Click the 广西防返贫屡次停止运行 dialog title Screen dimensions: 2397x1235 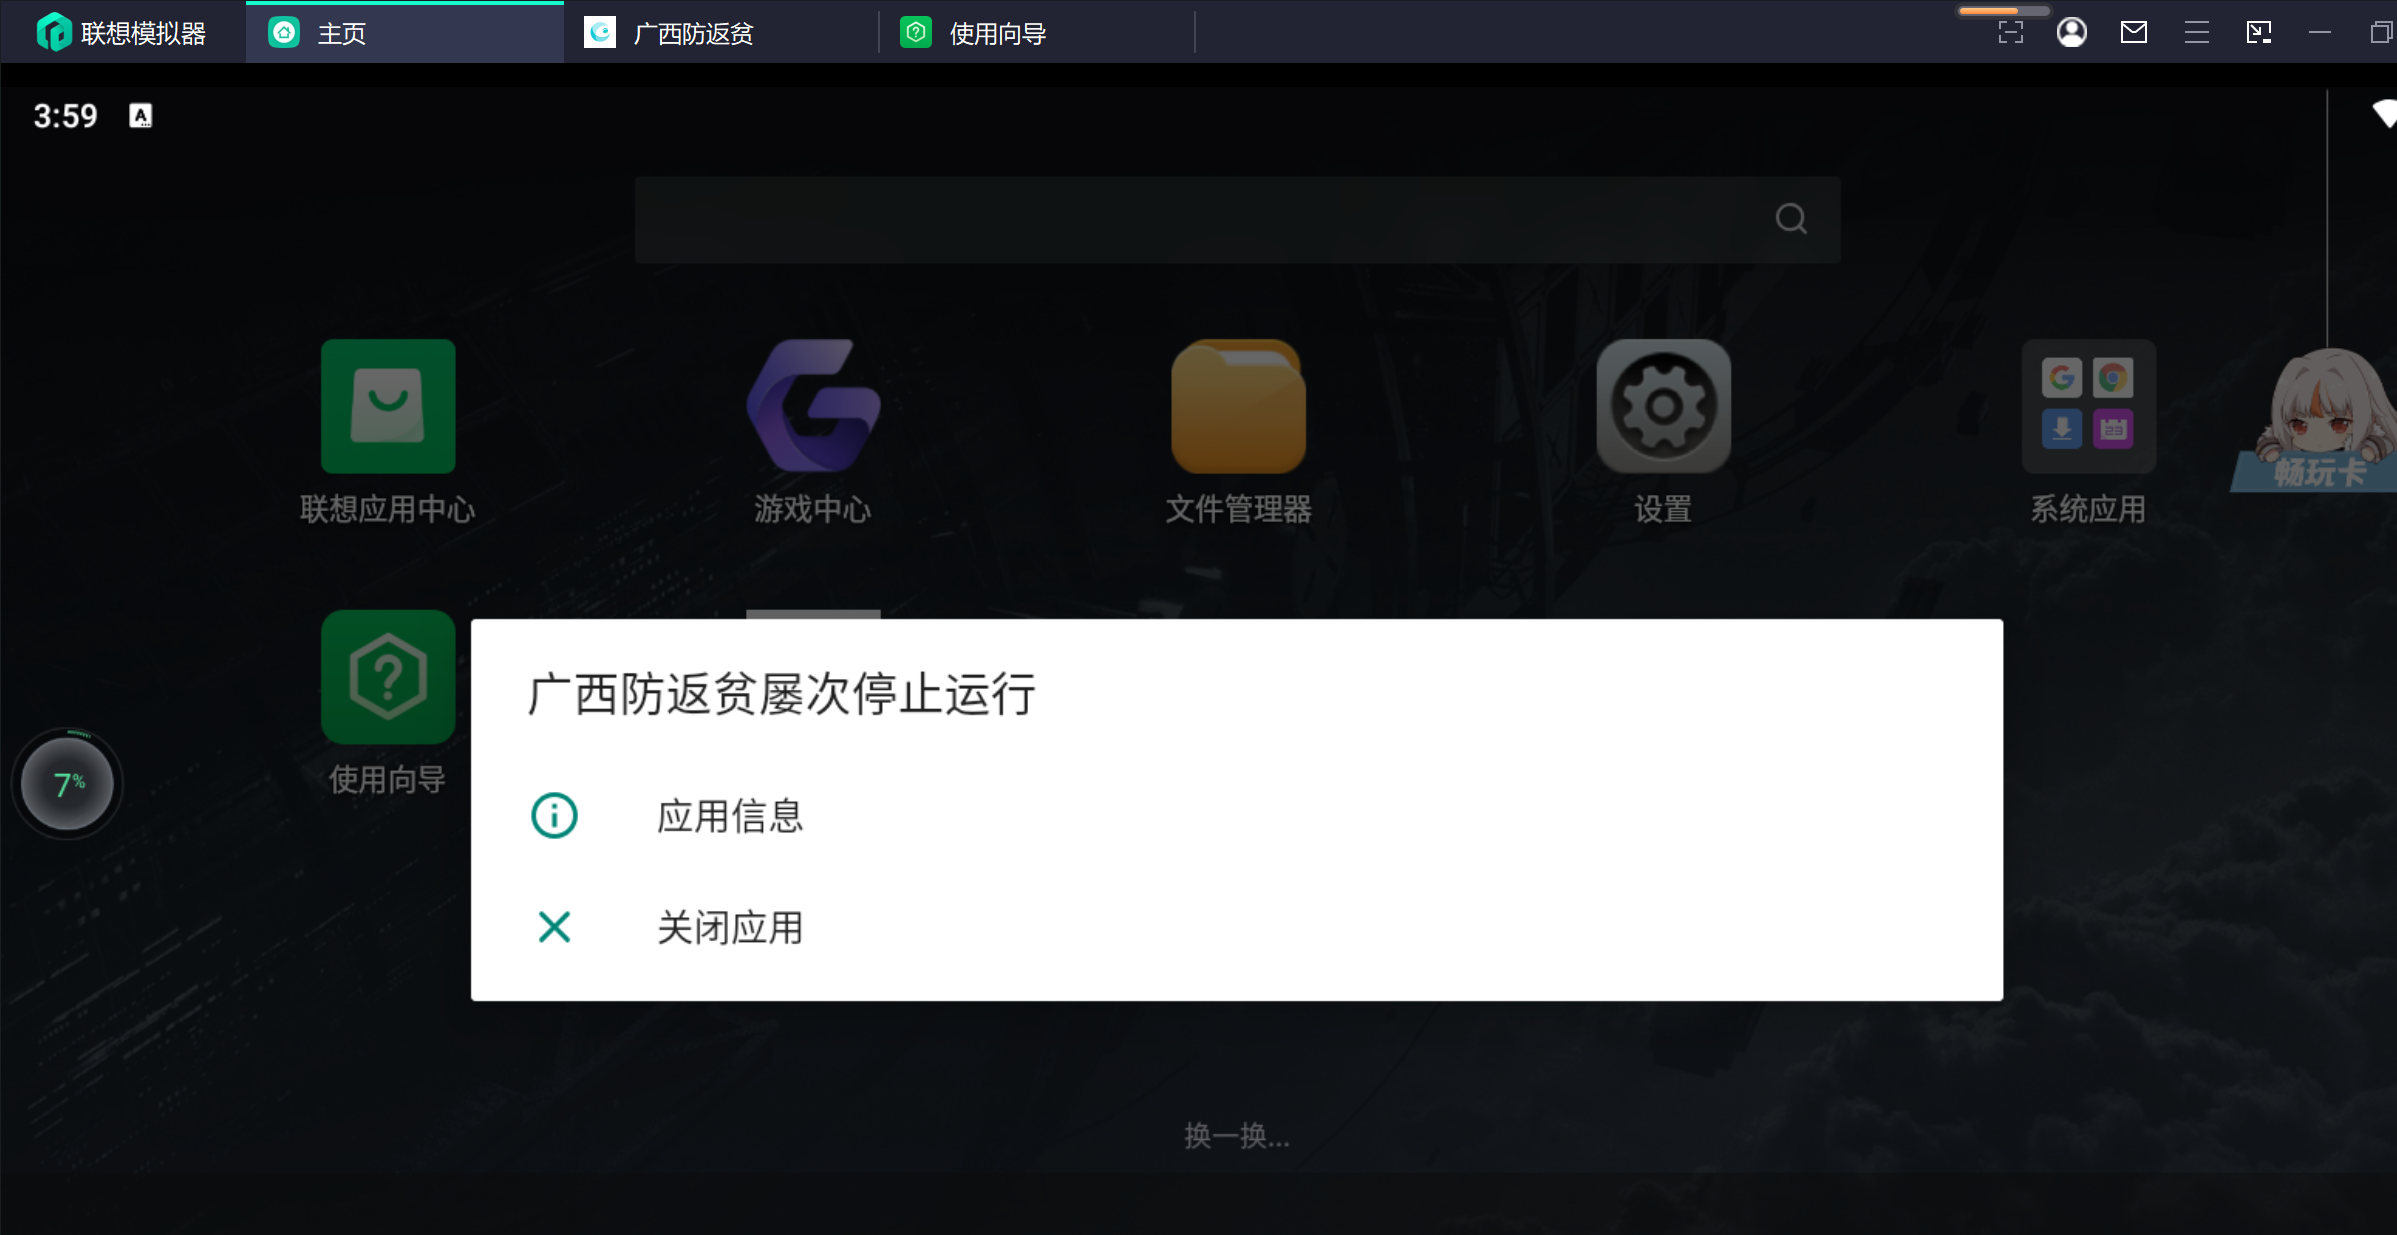pyautogui.click(x=781, y=694)
